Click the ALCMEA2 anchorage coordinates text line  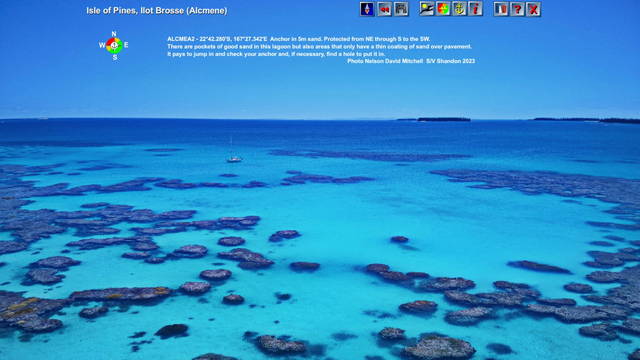click(x=298, y=39)
